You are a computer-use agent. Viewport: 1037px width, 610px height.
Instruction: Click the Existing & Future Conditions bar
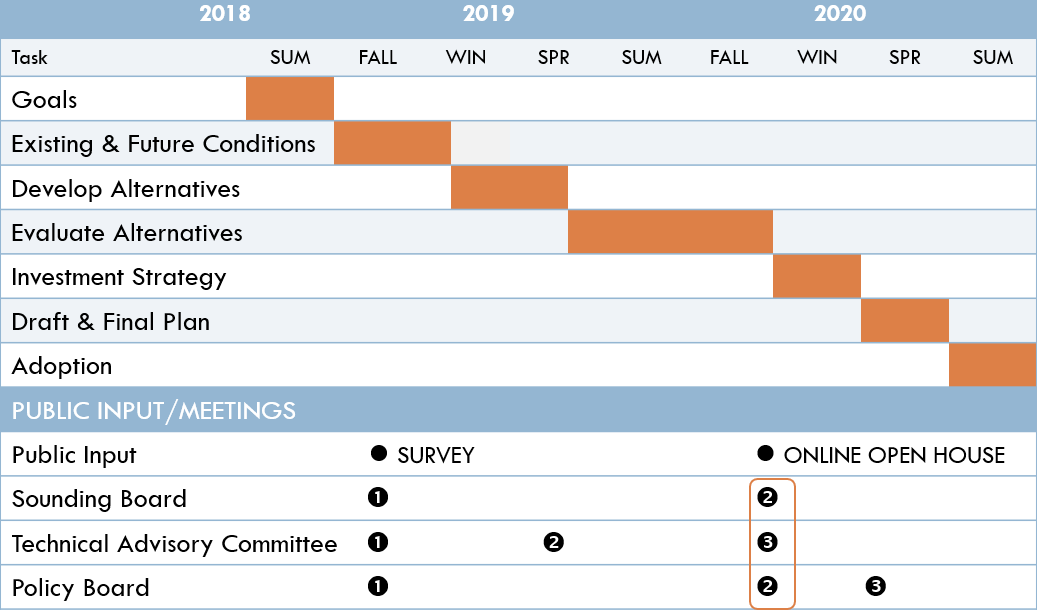(392, 144)
